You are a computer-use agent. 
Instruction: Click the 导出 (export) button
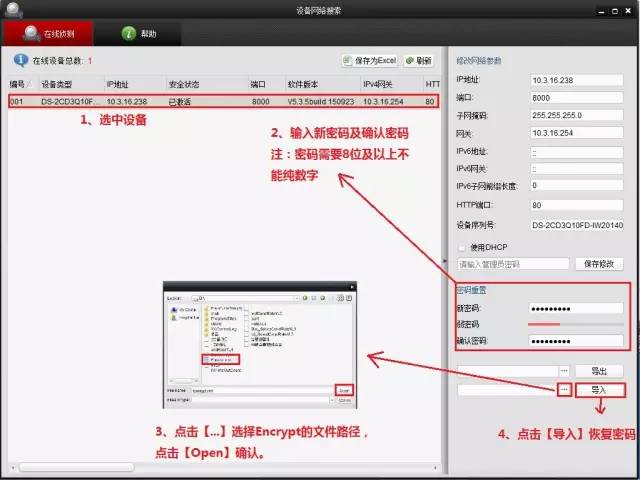pos(598,370)
